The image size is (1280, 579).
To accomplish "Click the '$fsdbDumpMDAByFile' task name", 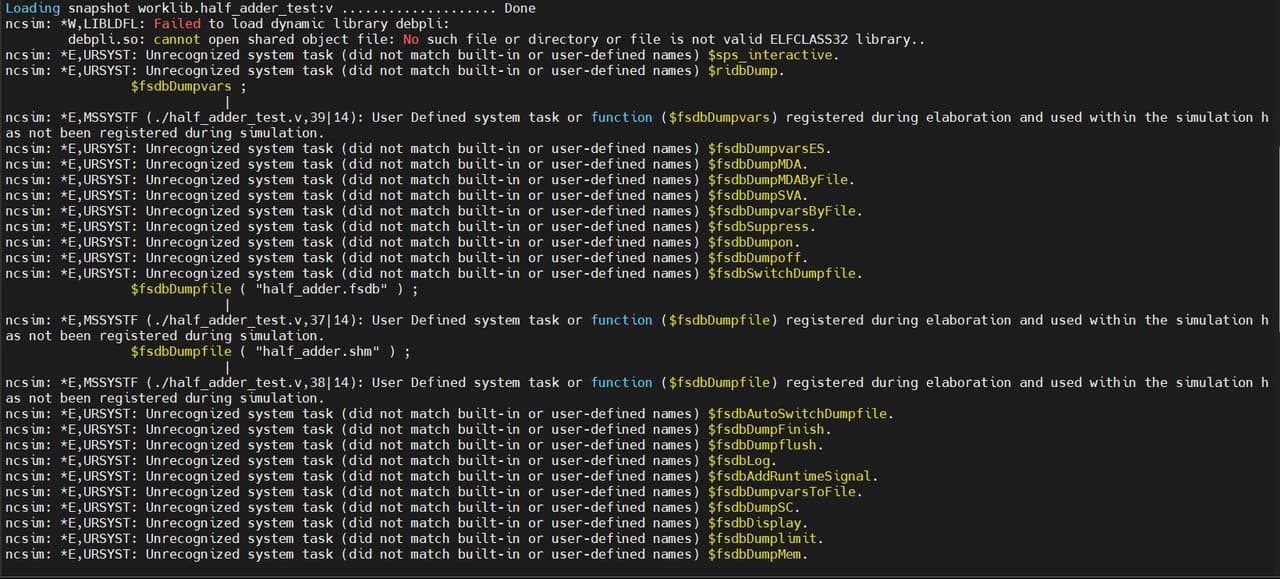I will pyautogui.click(x=777, y=180).
